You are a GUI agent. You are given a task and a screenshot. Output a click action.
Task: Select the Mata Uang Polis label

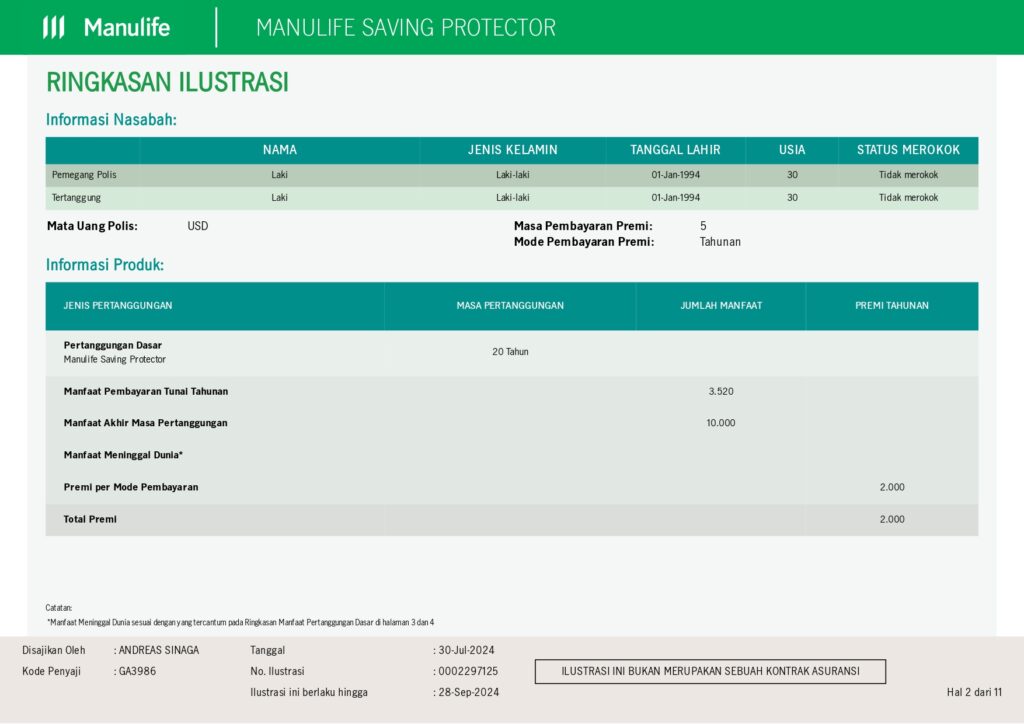[x=92, y=226]
